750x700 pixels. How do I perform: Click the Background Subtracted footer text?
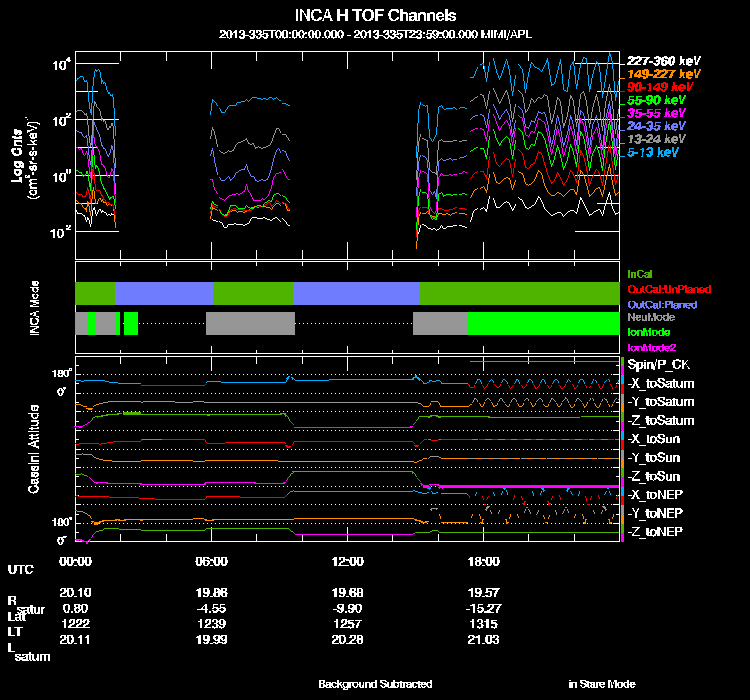pyautogui.click(x=375, y=684)
